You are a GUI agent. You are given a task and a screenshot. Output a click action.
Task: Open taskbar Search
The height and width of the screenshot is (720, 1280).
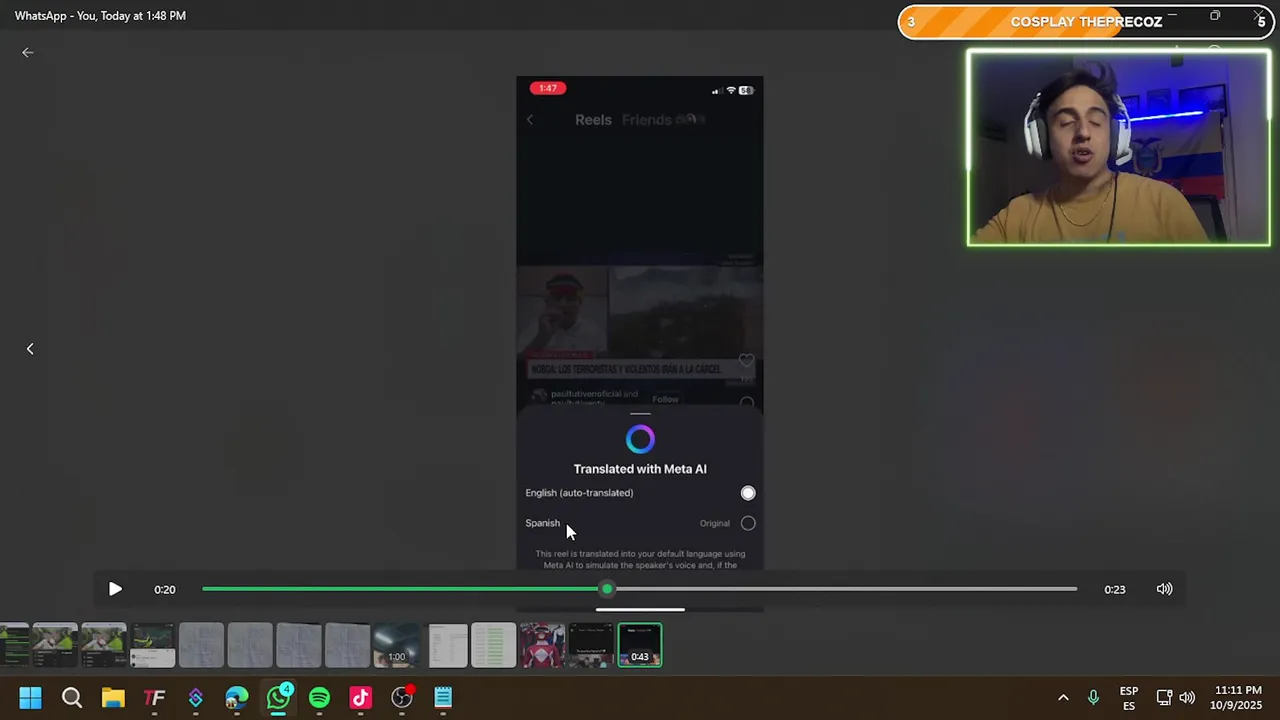coord(72,698)
